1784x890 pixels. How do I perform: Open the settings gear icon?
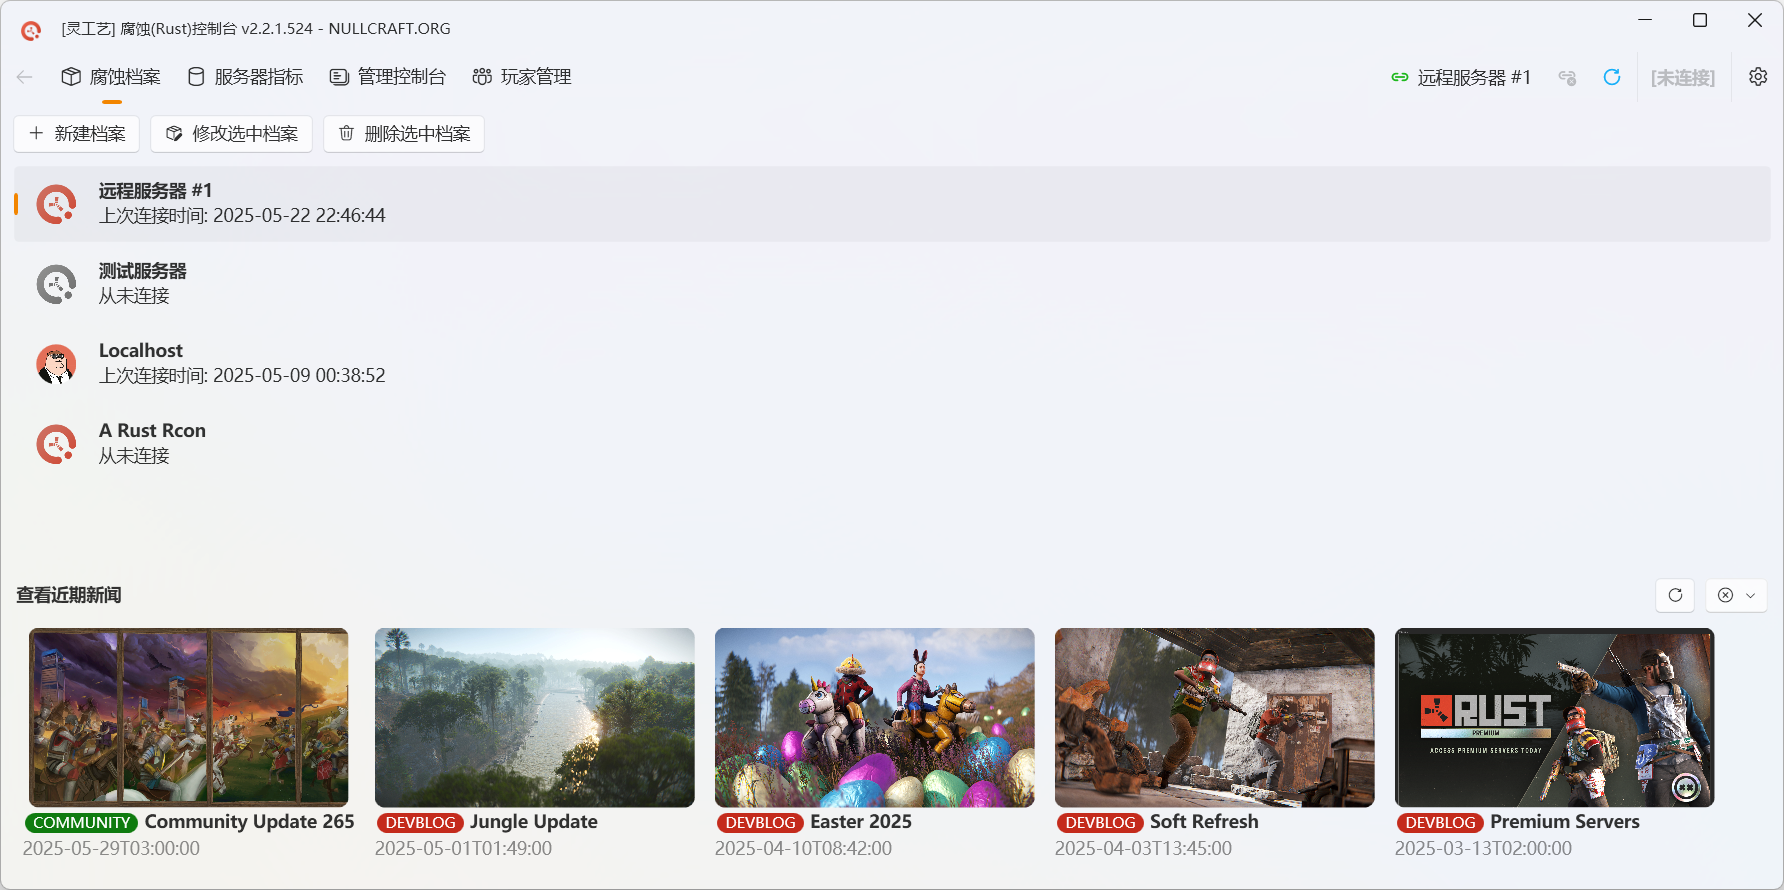[1758, 77]
